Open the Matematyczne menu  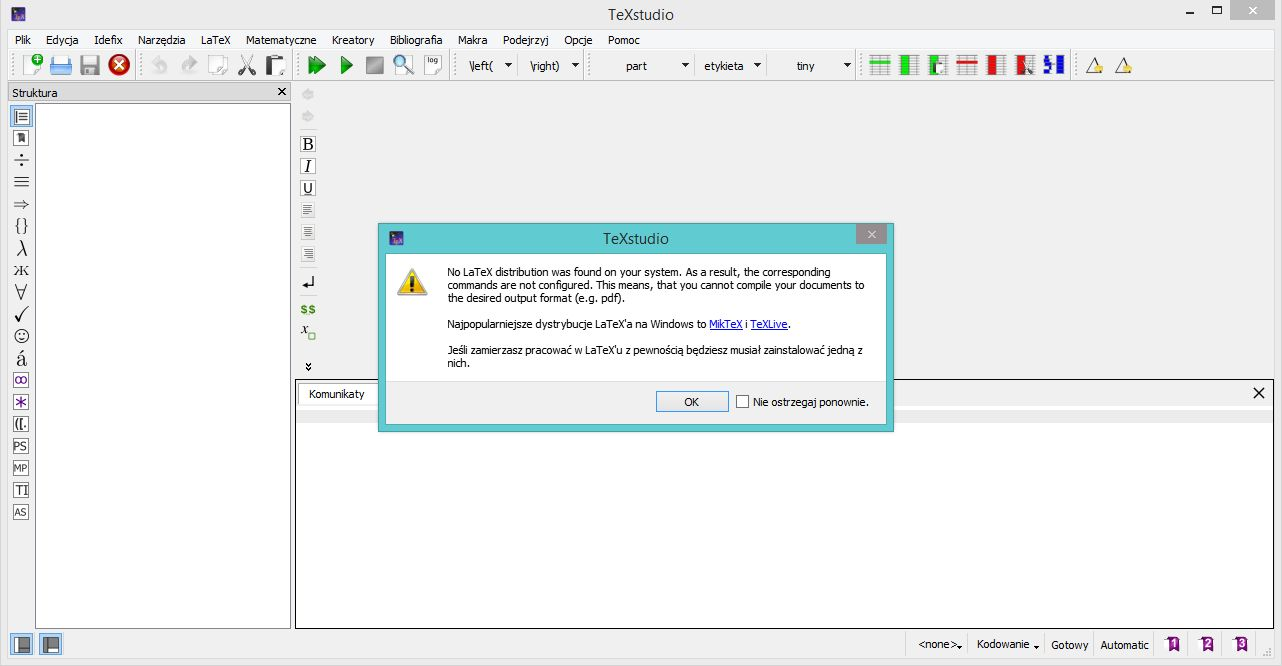281,40
